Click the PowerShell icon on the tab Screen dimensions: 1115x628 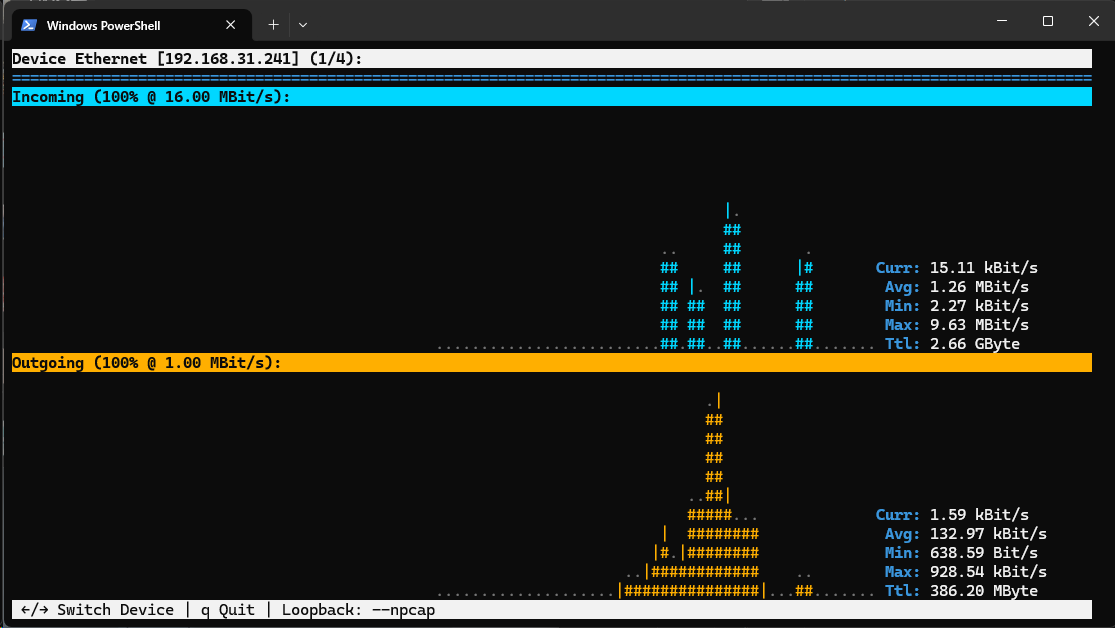(x=28, y=25)
